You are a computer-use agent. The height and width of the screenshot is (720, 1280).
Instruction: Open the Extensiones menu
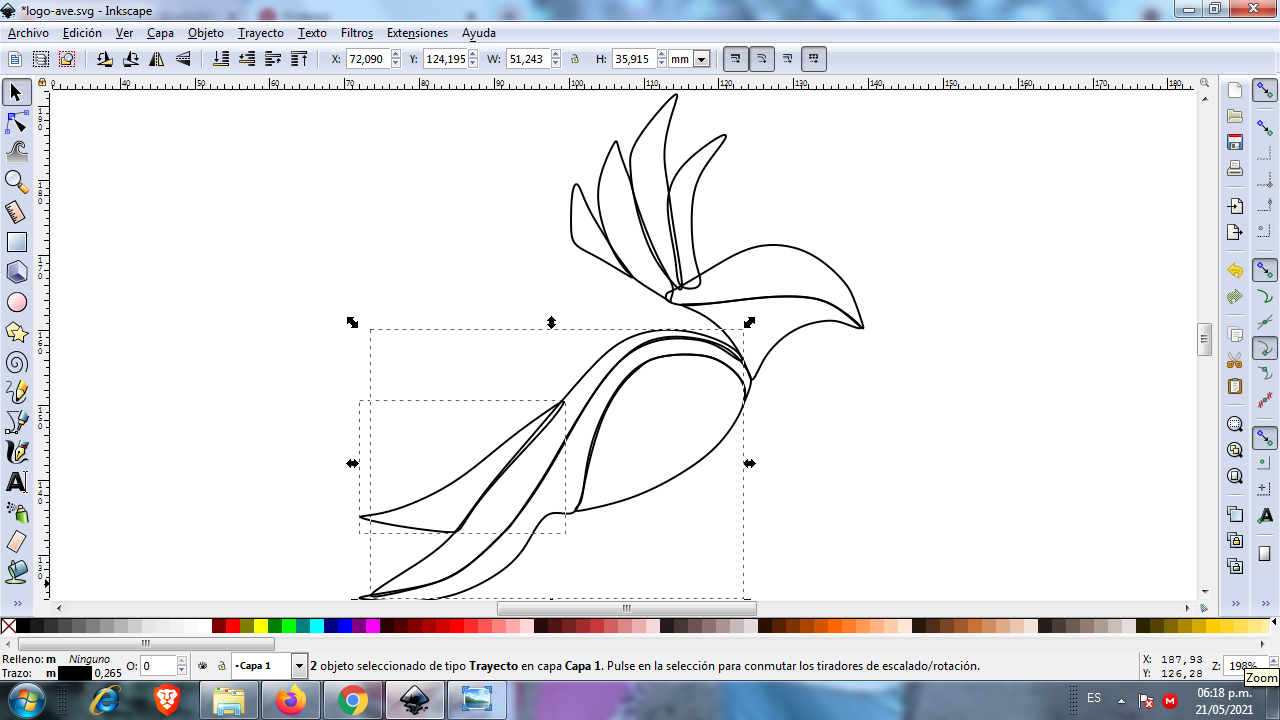point(417,33)
